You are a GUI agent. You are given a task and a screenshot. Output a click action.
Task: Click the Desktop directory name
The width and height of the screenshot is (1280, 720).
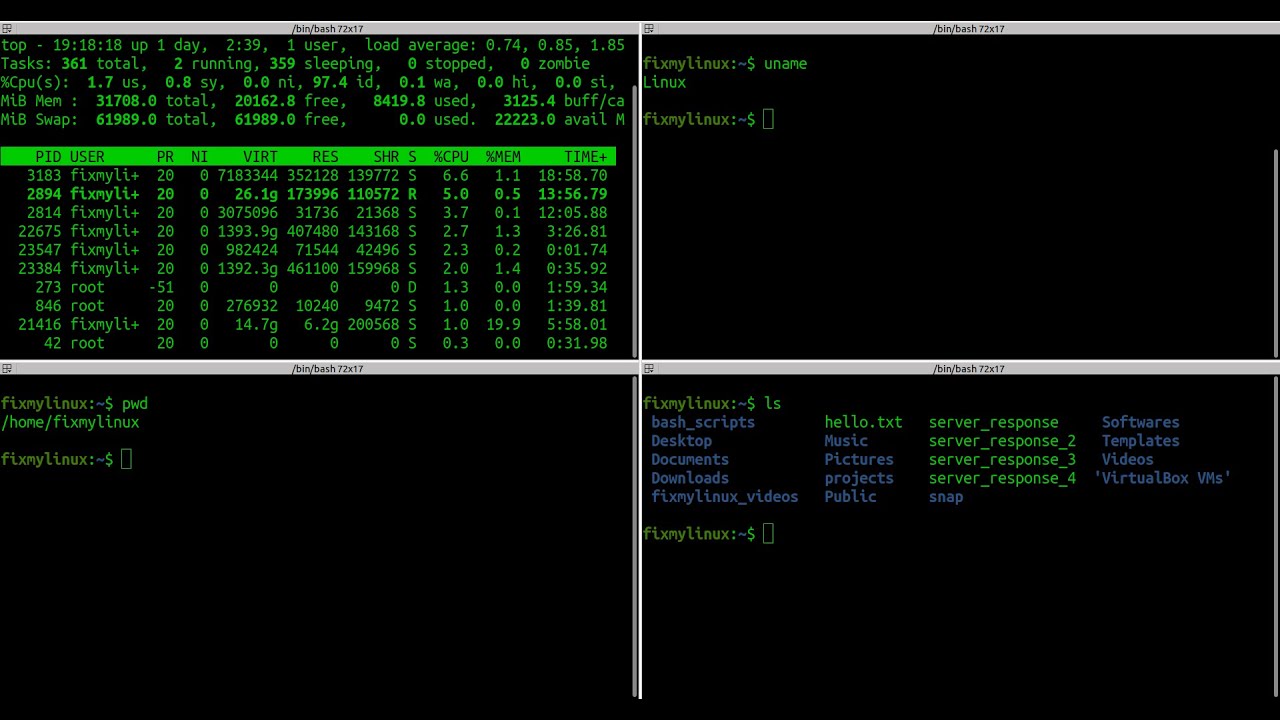[x=681, y=441]
